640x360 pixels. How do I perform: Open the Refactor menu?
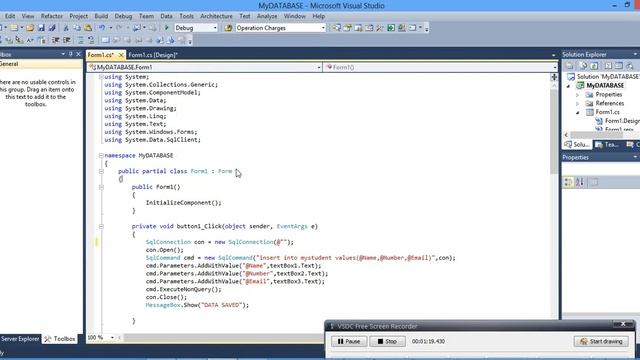click(x=52, y=16)
